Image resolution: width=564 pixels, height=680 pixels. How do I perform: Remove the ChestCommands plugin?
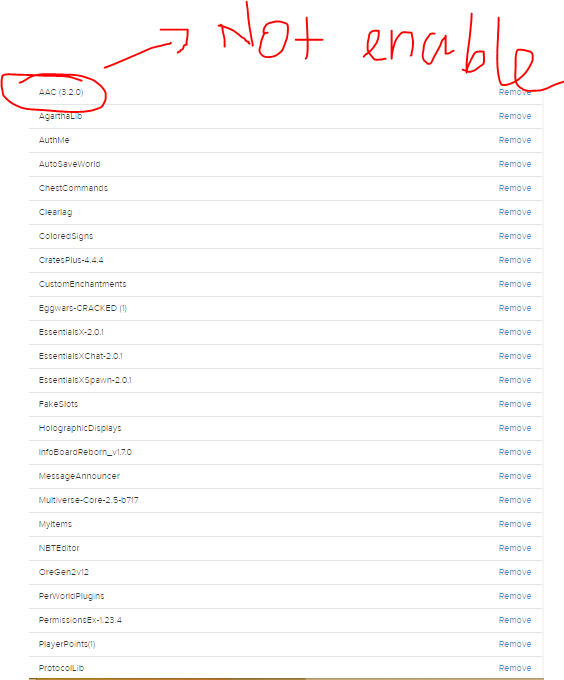[x=515, y=188]
